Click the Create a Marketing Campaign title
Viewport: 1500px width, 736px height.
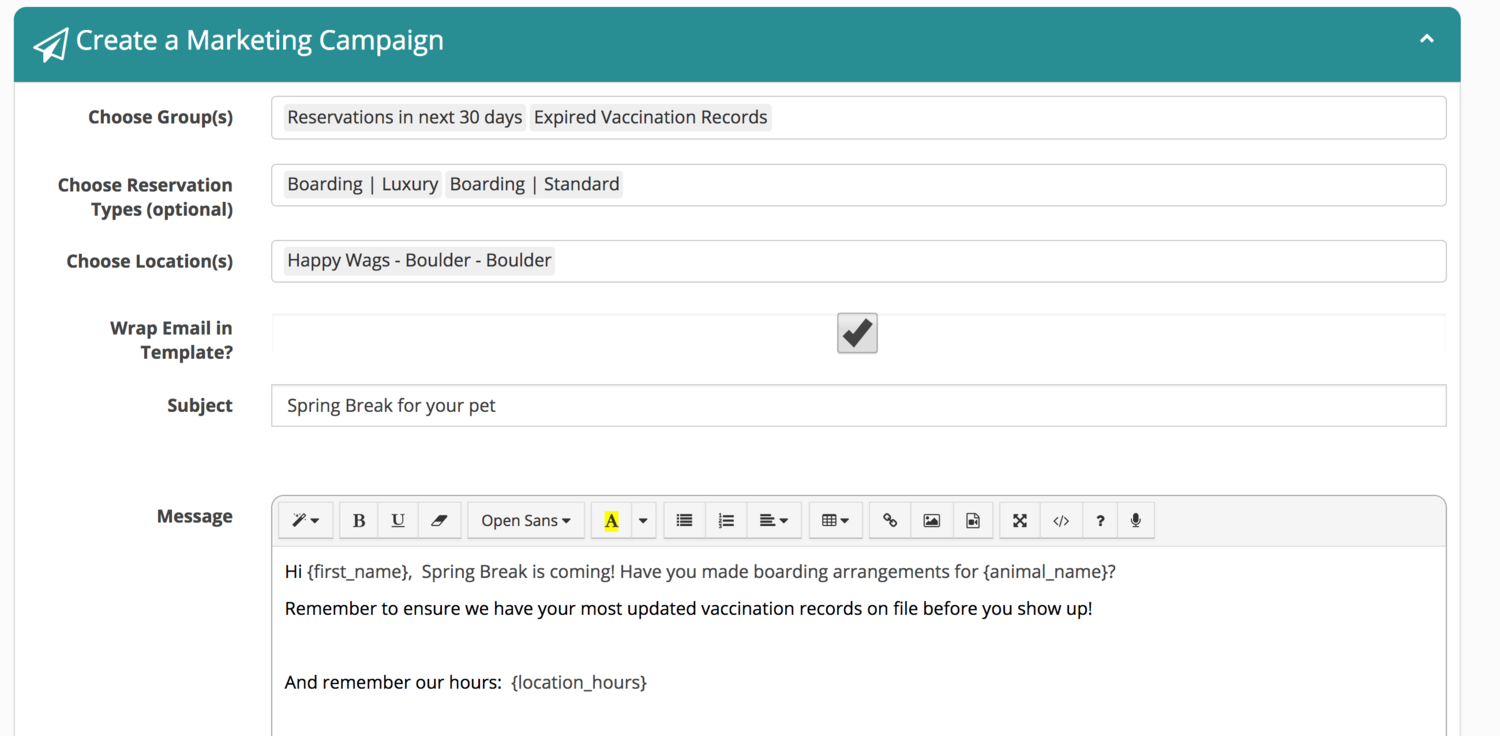(259, 40)
